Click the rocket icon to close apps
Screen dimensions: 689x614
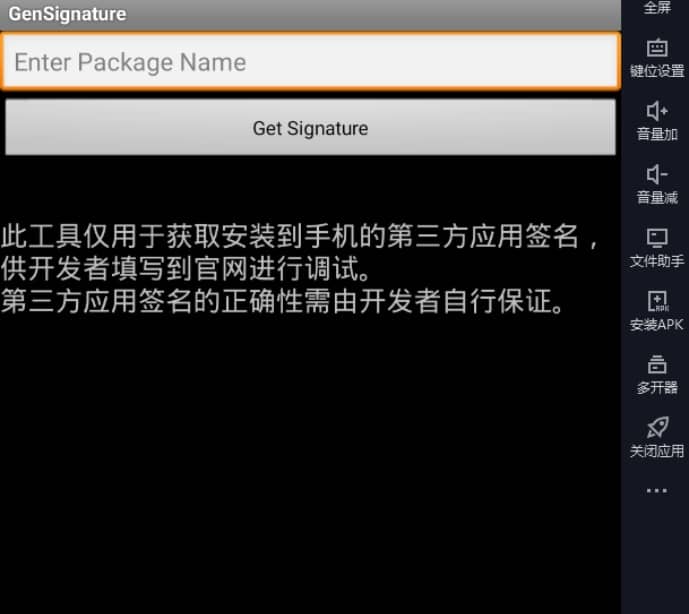click(x=657, y=427)
